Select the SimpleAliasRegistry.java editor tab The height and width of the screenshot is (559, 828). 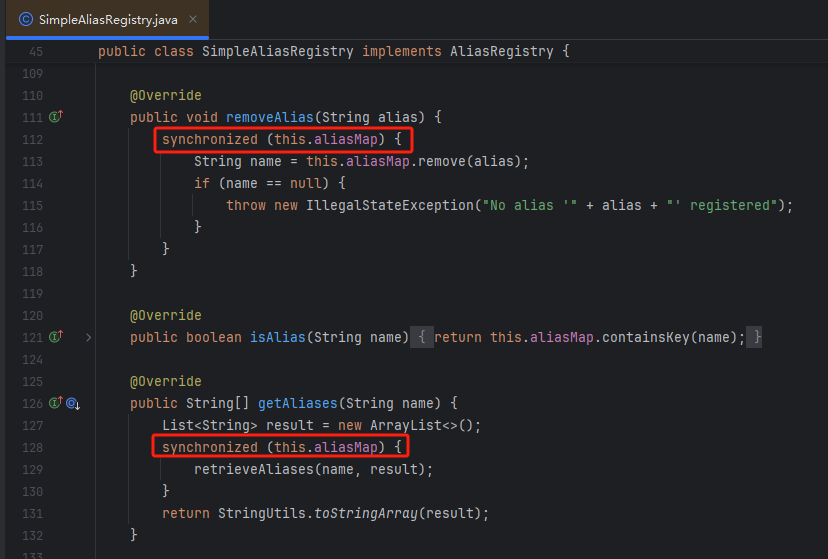[108, 20]
